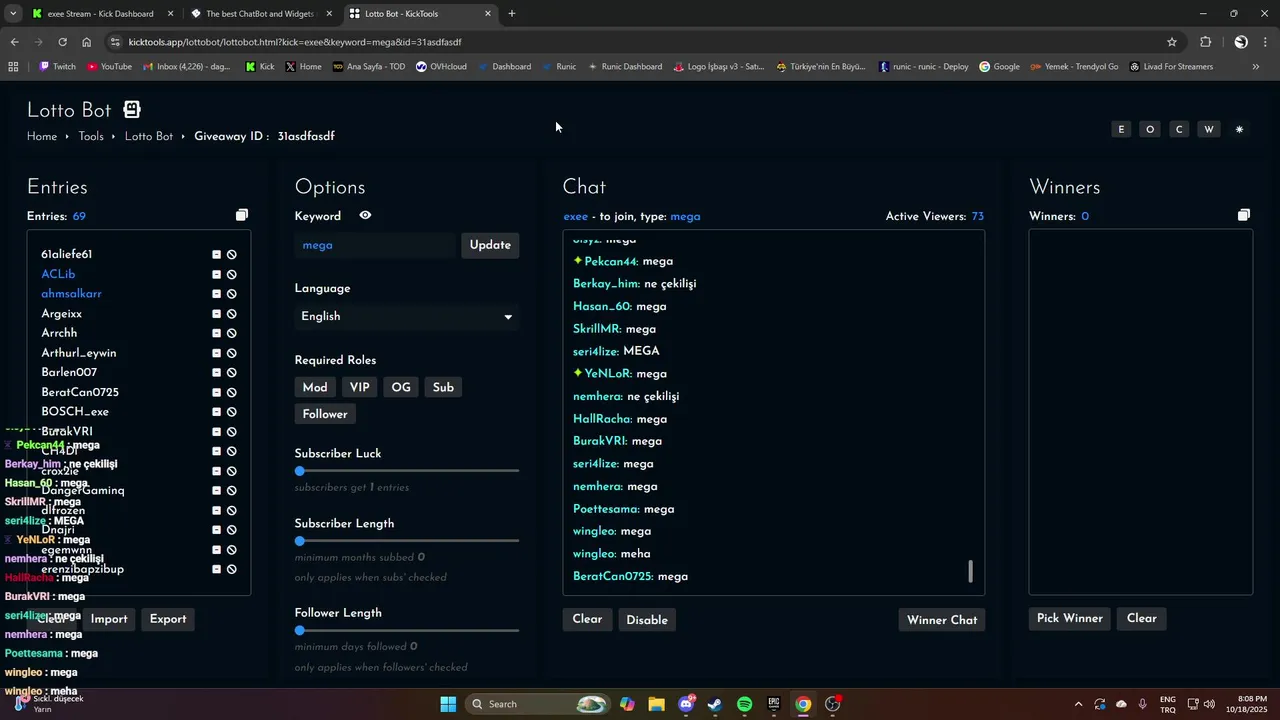This screenshot has width=1280, height=720.
Task: Open the Chrome tab search dropdown
Action: (x=13, y=14)
